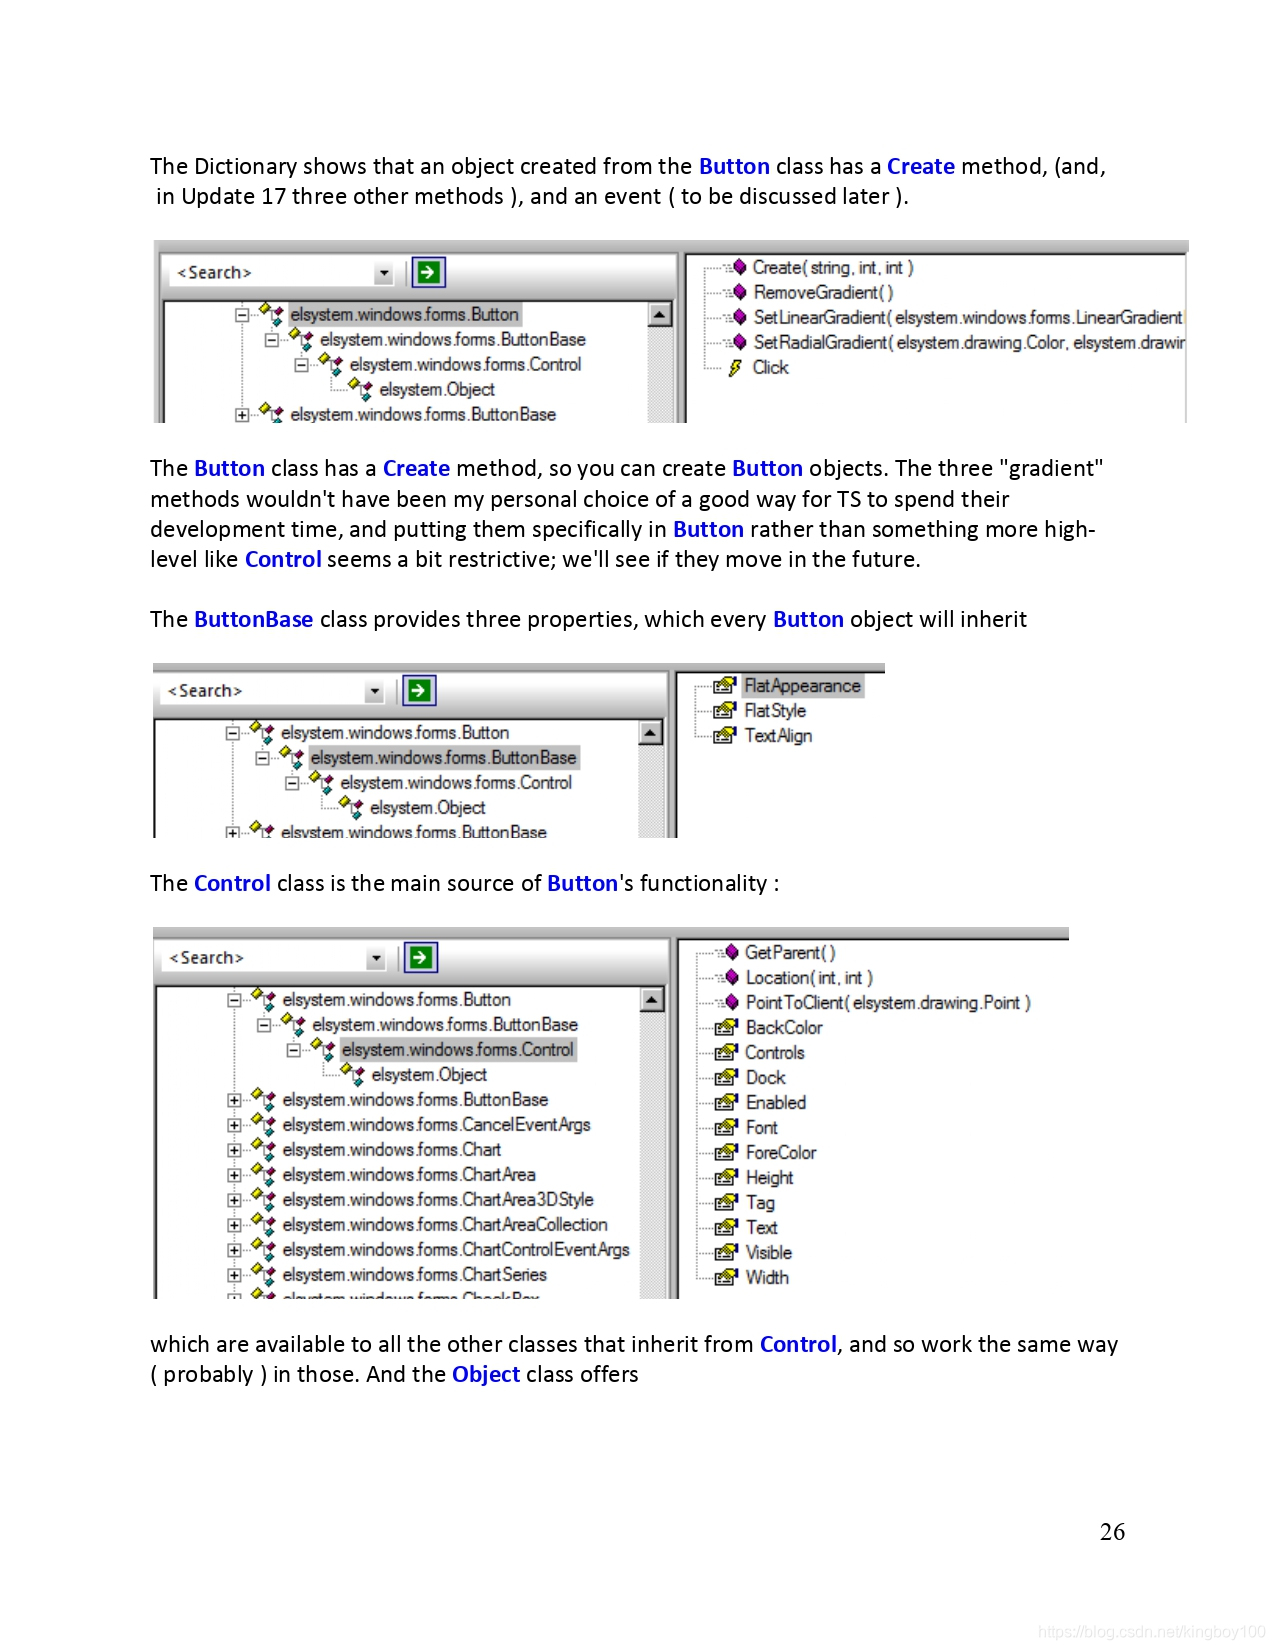
Task: Expand the elsystem.windows.forms.ChartControlEventArgs node
Action: 234,1250
